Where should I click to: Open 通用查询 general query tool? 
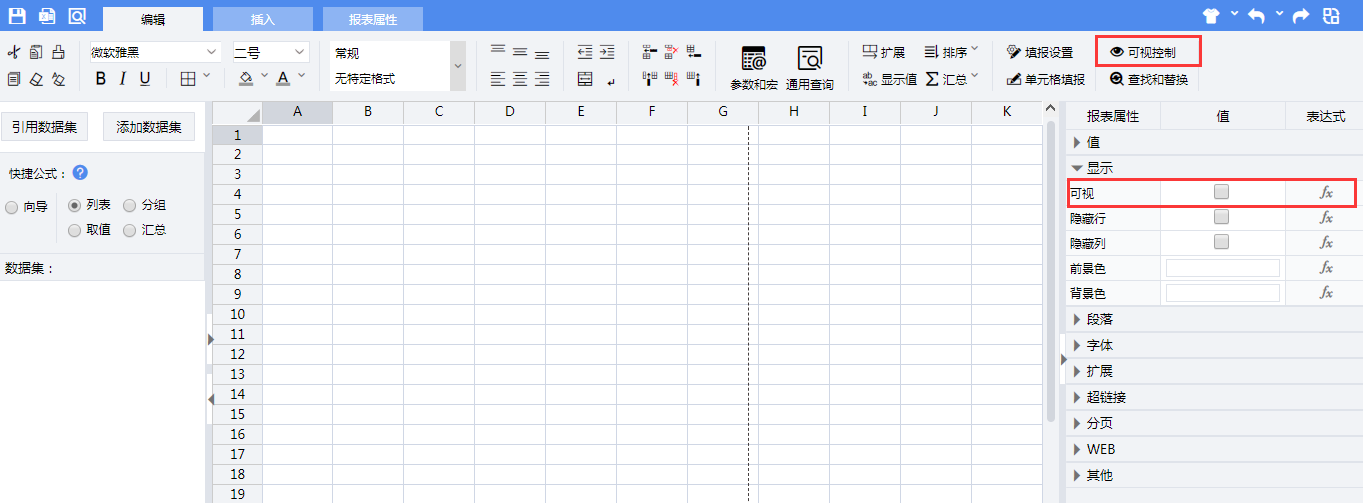tap(809, 68)
